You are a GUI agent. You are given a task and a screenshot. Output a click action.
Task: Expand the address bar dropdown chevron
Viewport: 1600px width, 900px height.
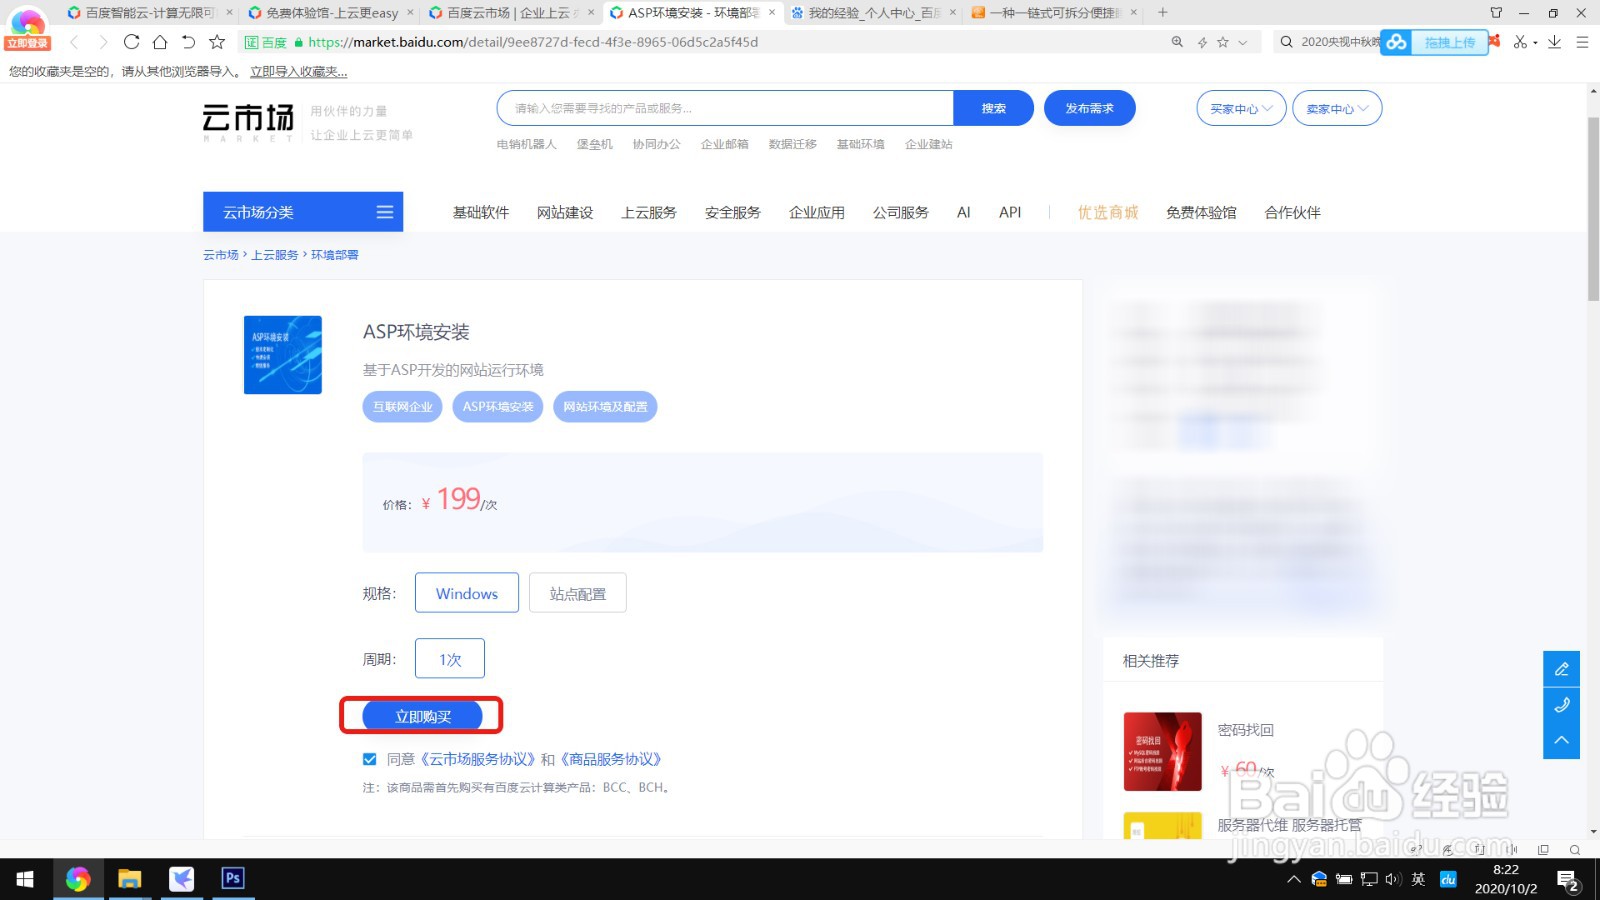pos(1243,42)
